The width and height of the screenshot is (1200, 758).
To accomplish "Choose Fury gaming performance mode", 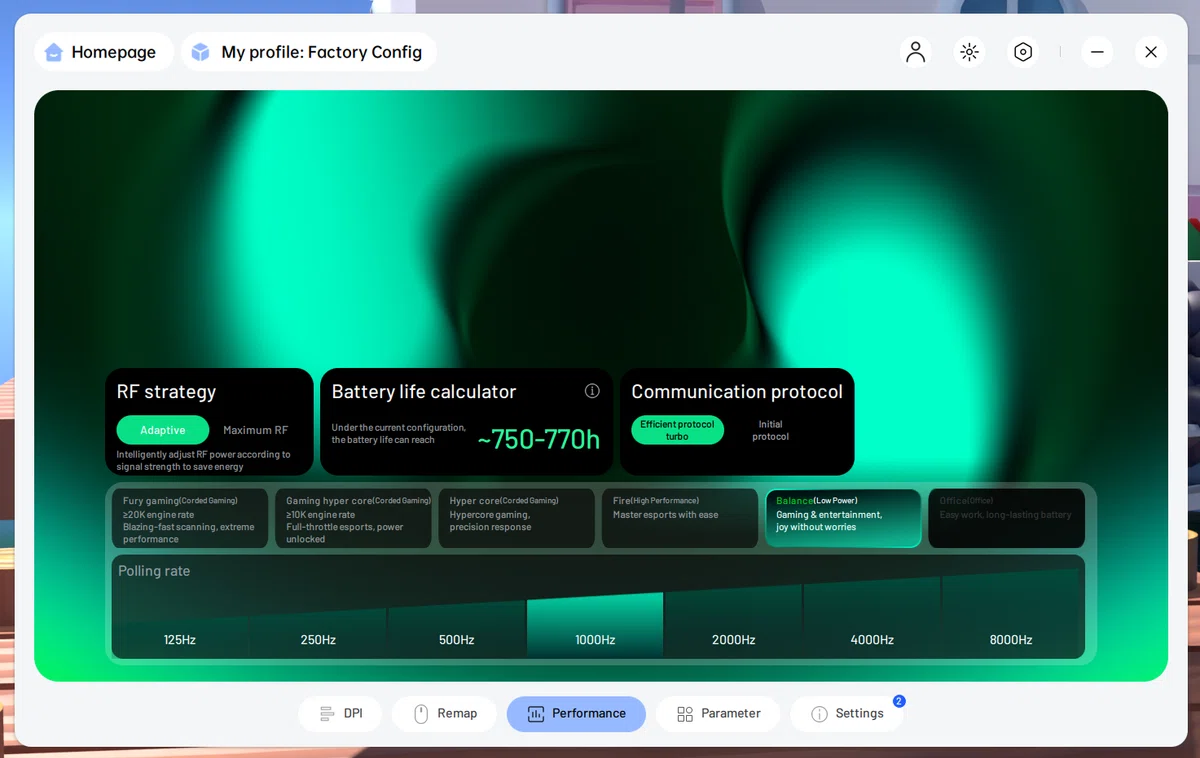I will [x=190, y=518].
